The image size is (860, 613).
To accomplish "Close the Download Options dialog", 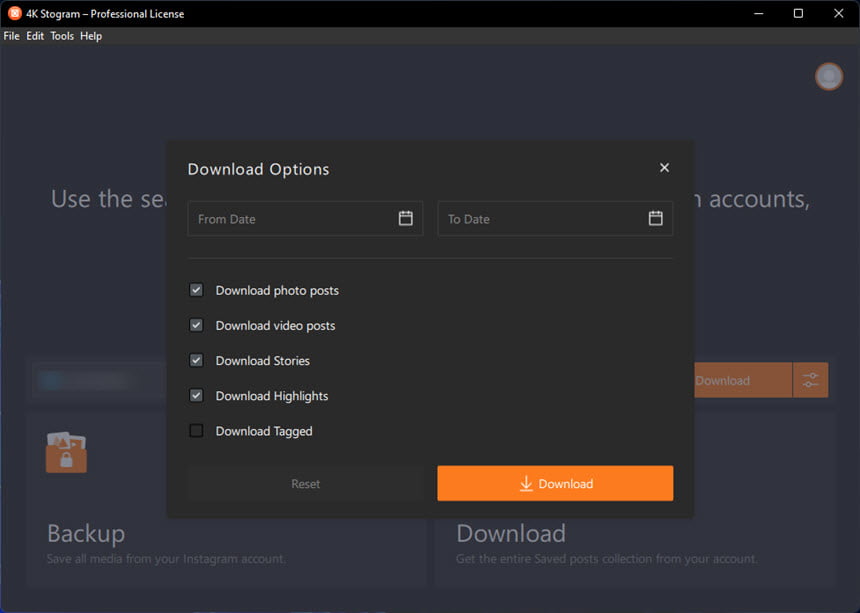I will [x=664, y=168].
